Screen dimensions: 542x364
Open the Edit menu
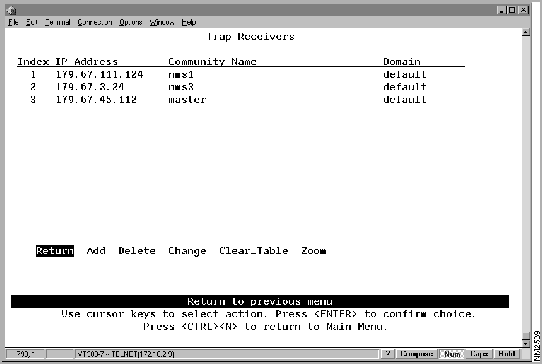(x=31, y=22)
